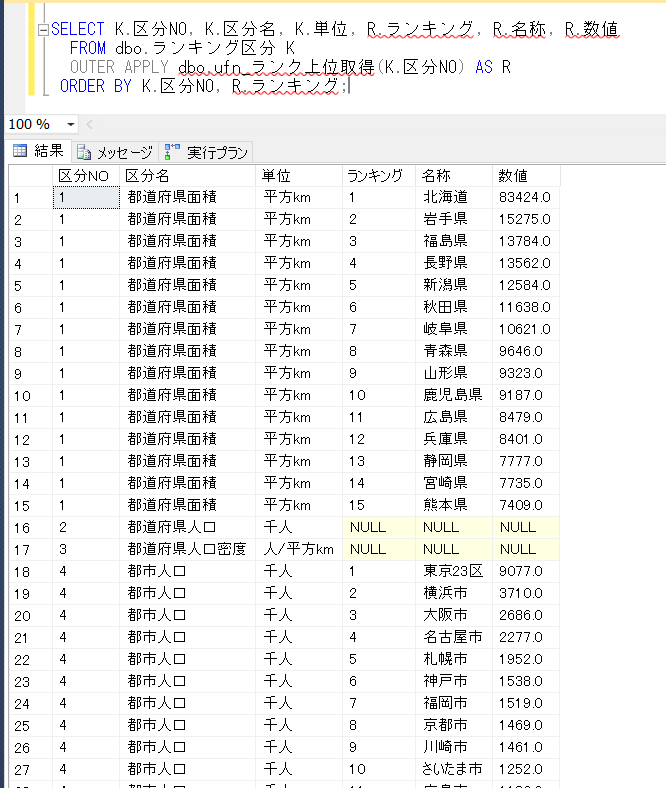666x788 pixels.
Task: Click the SELECT keyword in query editor
Action: (x=77, y=29)
